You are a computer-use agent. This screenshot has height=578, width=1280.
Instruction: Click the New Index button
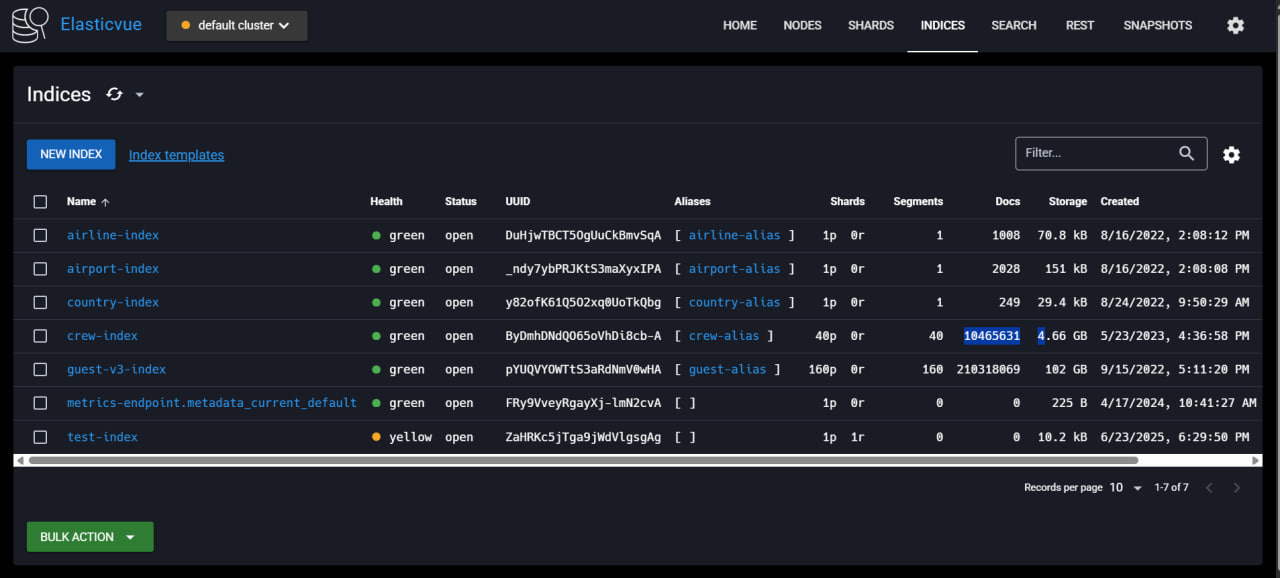click(71, 154)
